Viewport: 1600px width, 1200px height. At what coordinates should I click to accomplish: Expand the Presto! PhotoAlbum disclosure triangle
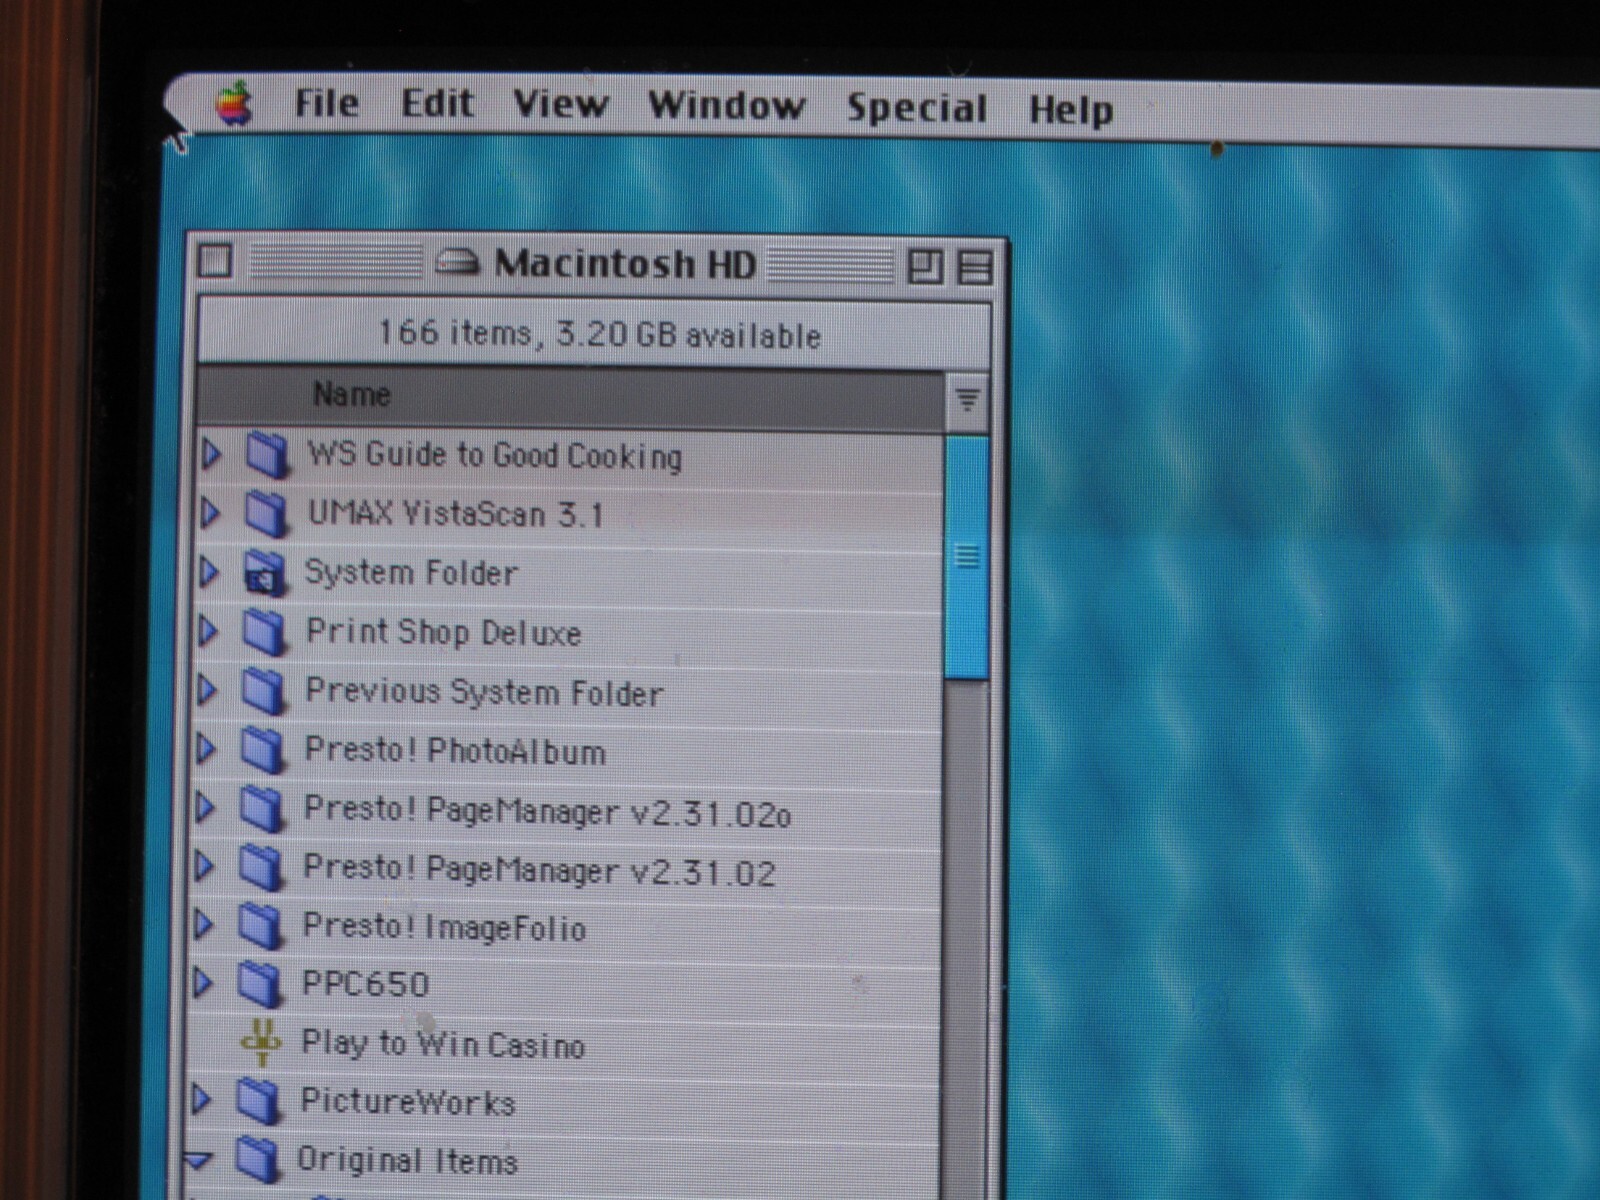[x=206, y=748]
